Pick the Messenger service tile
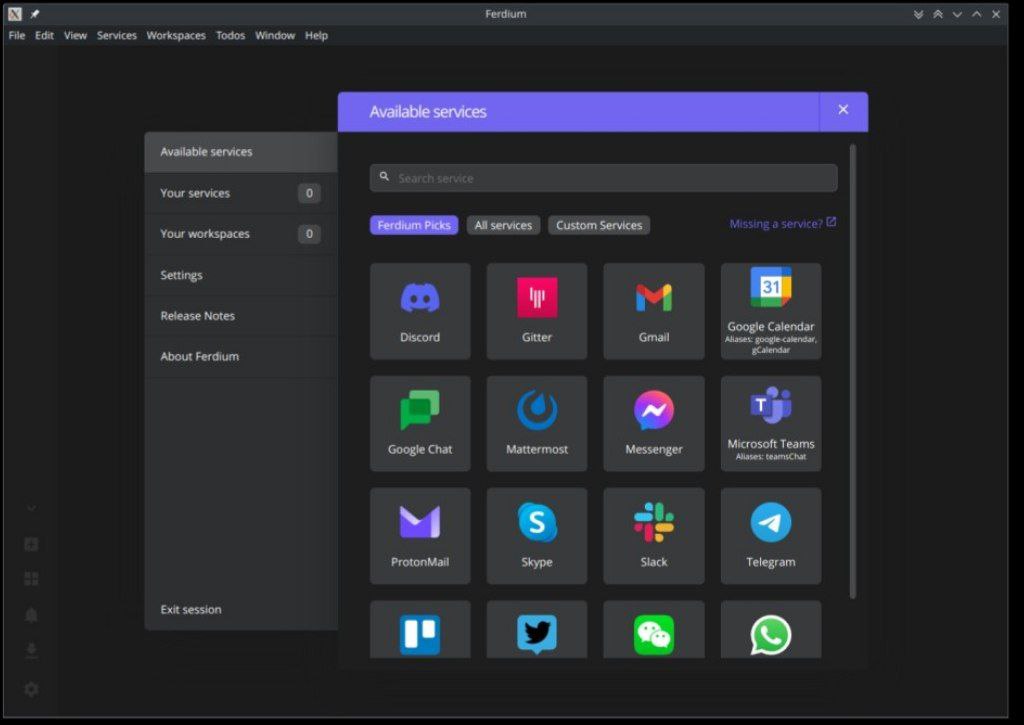The width and height of the screenshot is (1024, 725). point(654,423)
